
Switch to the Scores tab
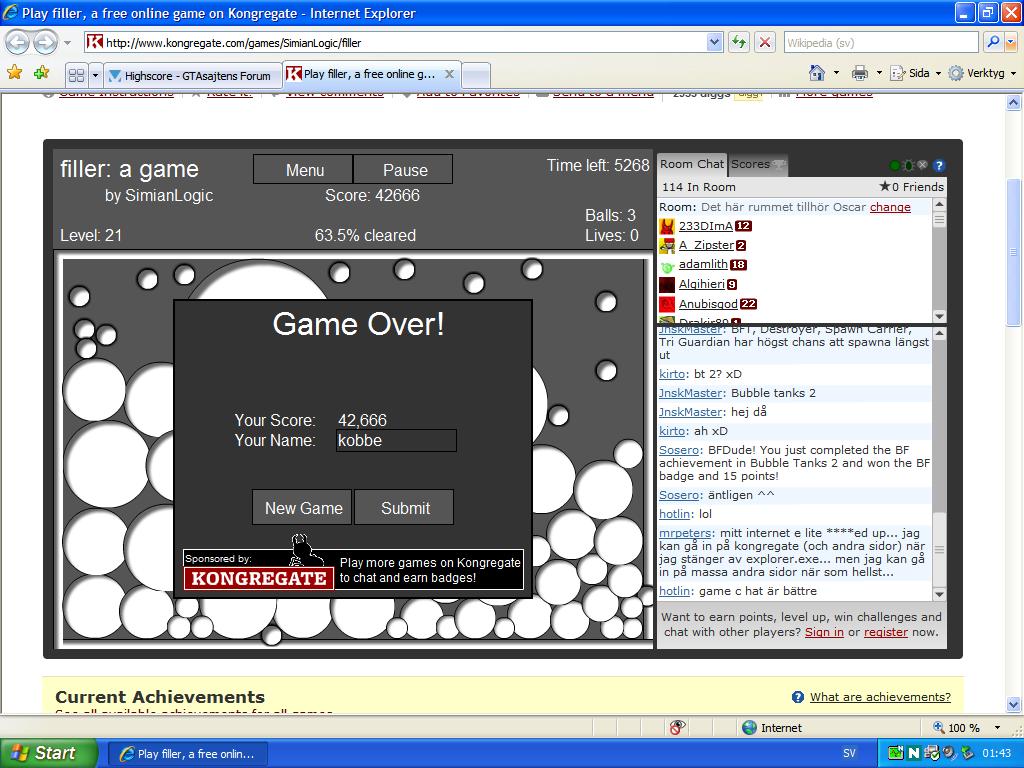[x=751, y=164]
